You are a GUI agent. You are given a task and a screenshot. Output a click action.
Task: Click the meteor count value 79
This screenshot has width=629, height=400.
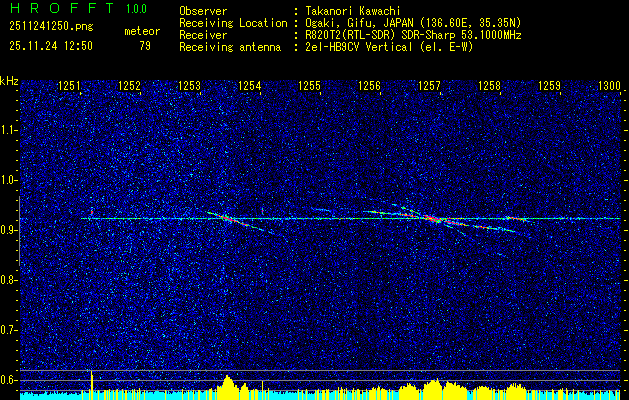(145, 46)
